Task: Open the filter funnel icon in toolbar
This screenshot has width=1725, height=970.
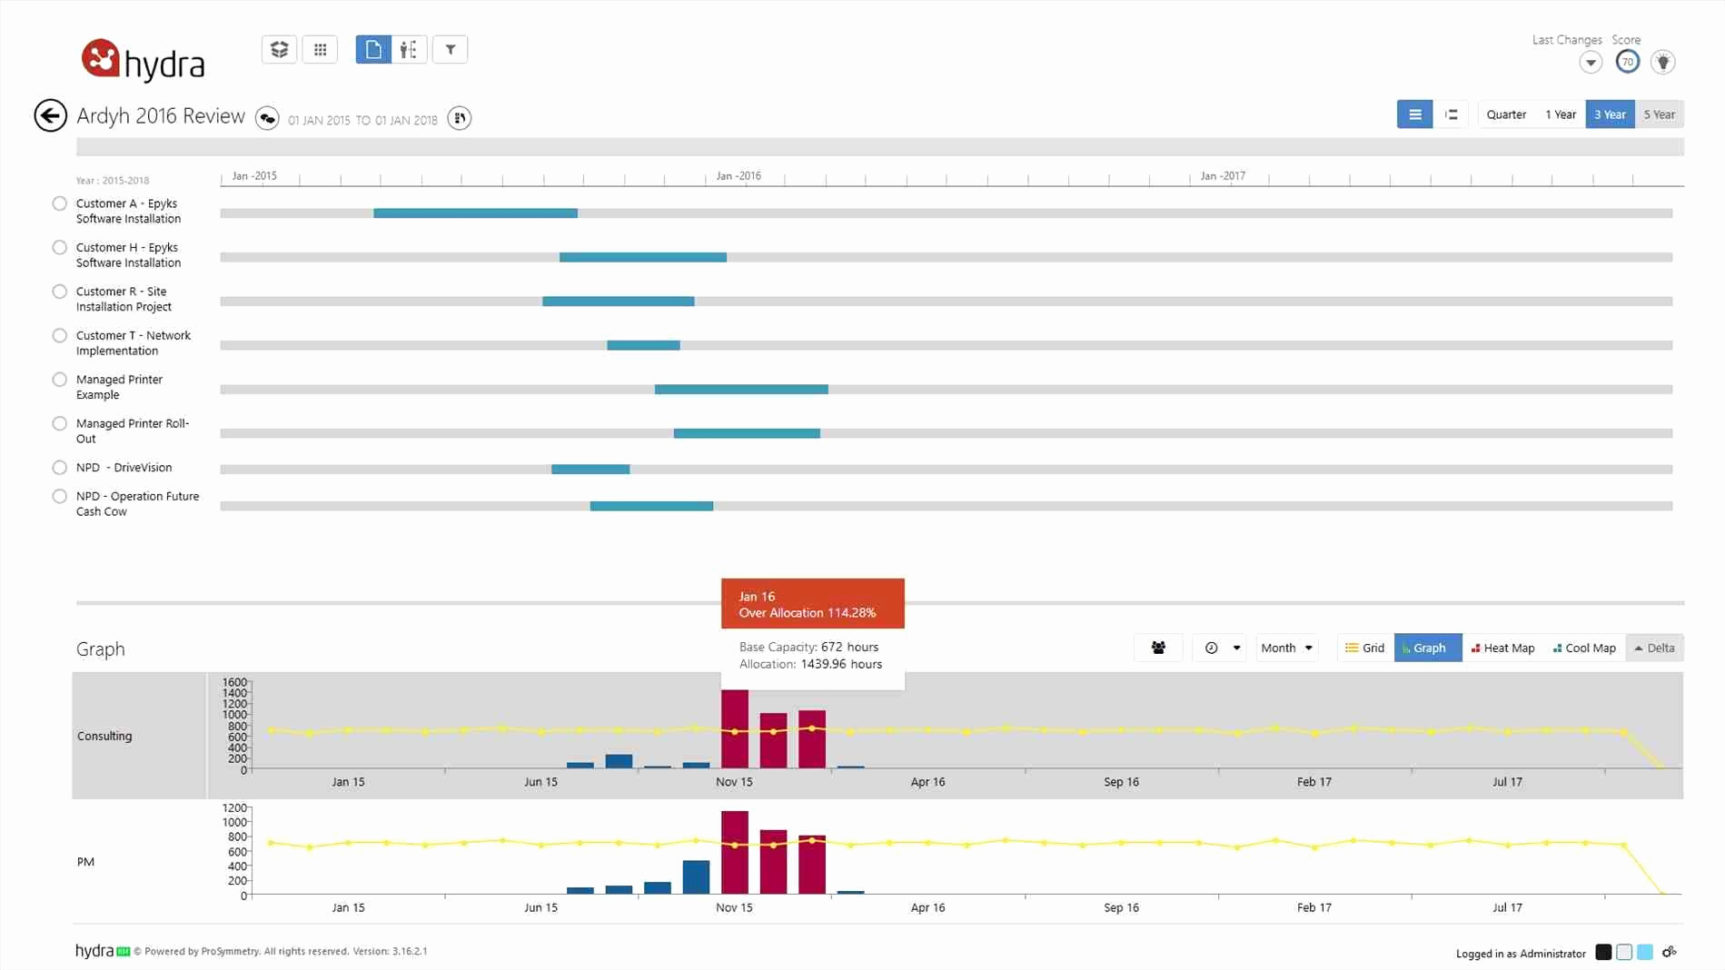Action: [x=450, y=50]
